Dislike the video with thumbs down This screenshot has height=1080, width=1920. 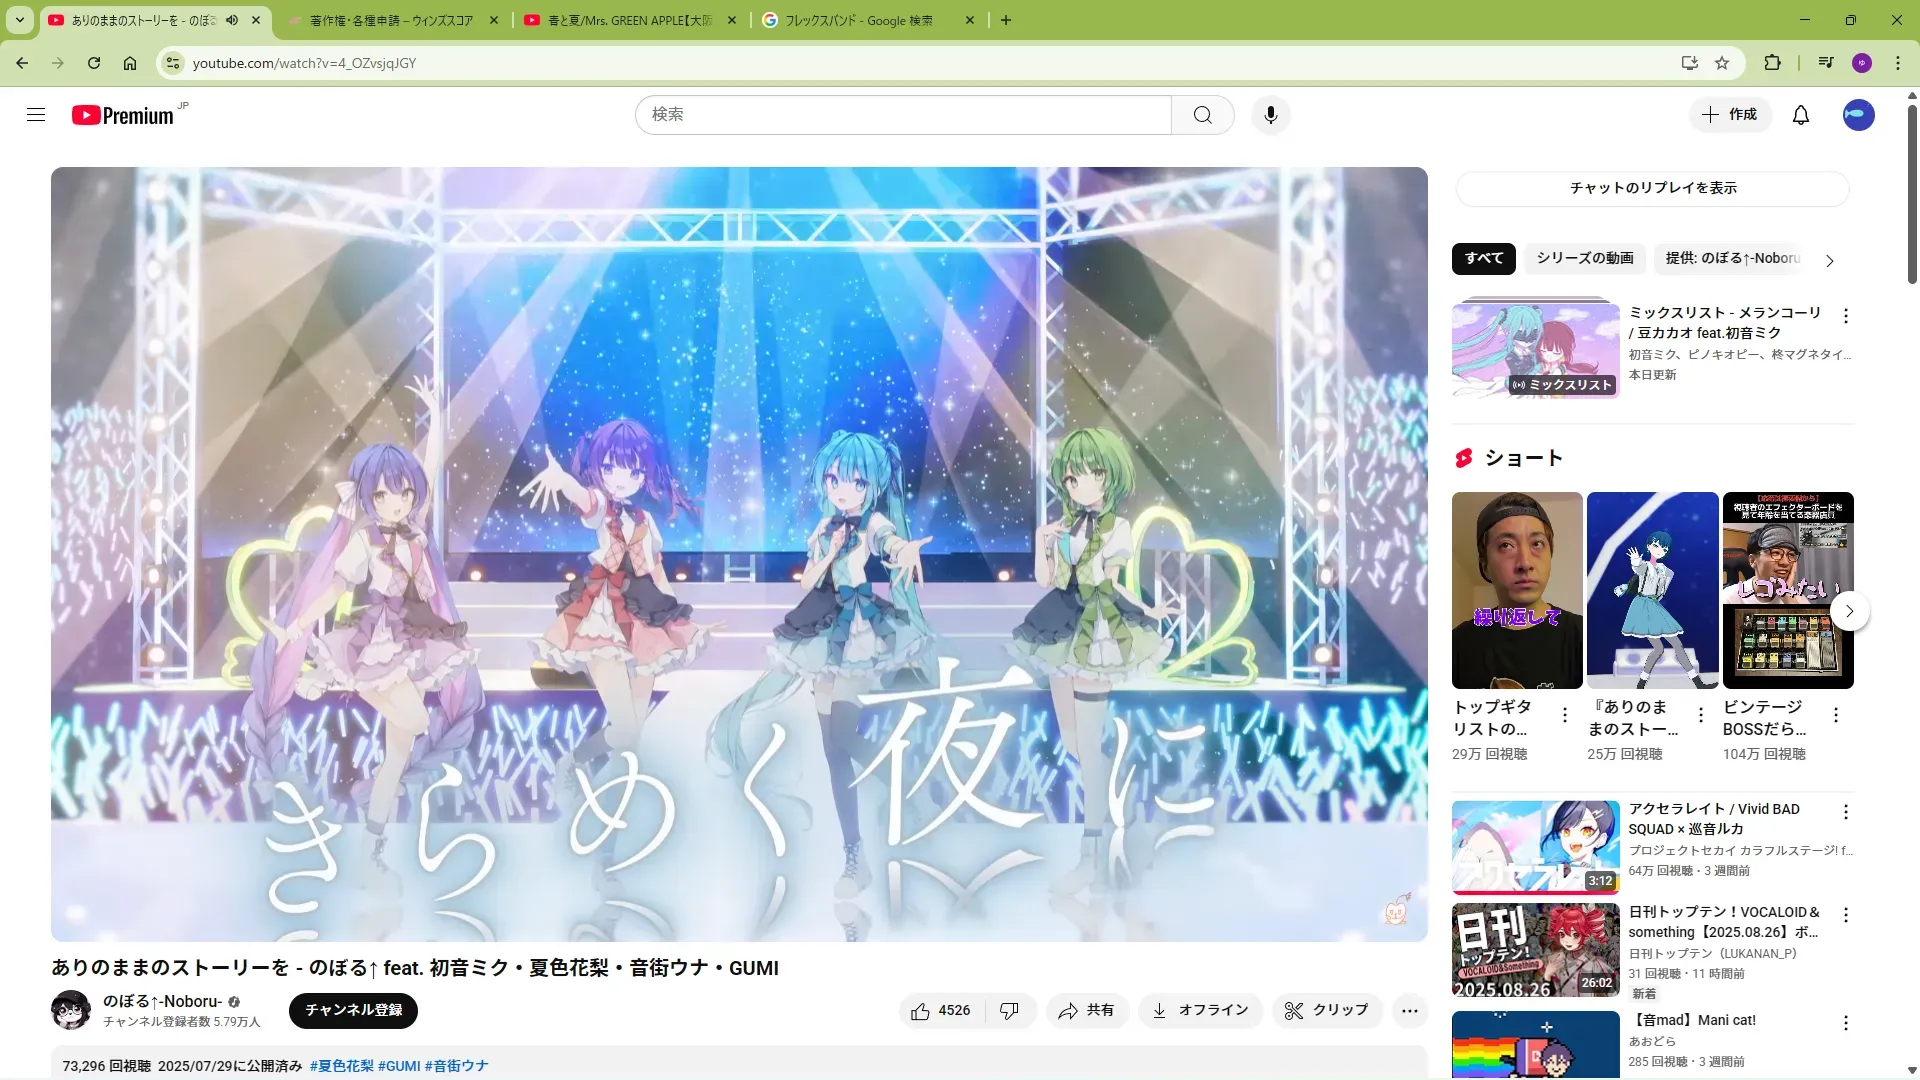point(1009,1010)
